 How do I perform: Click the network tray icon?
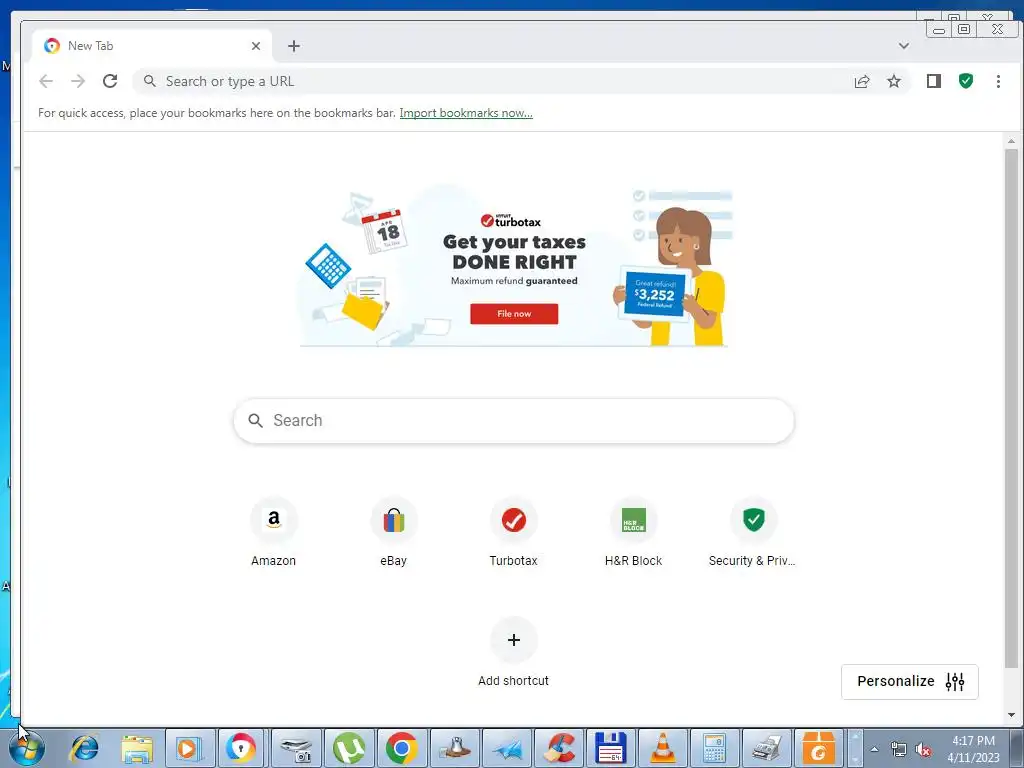[899, 750]
